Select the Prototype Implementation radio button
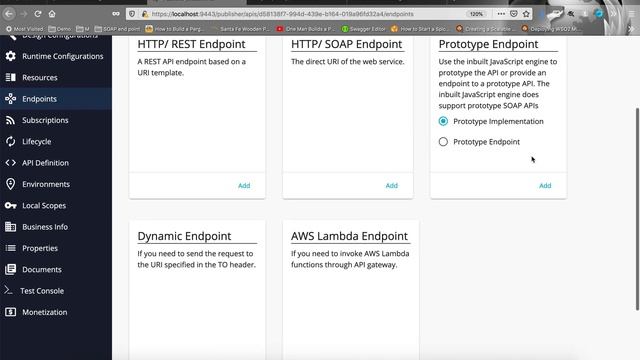This screenshot has height=360, width=640. click(443, 121)
